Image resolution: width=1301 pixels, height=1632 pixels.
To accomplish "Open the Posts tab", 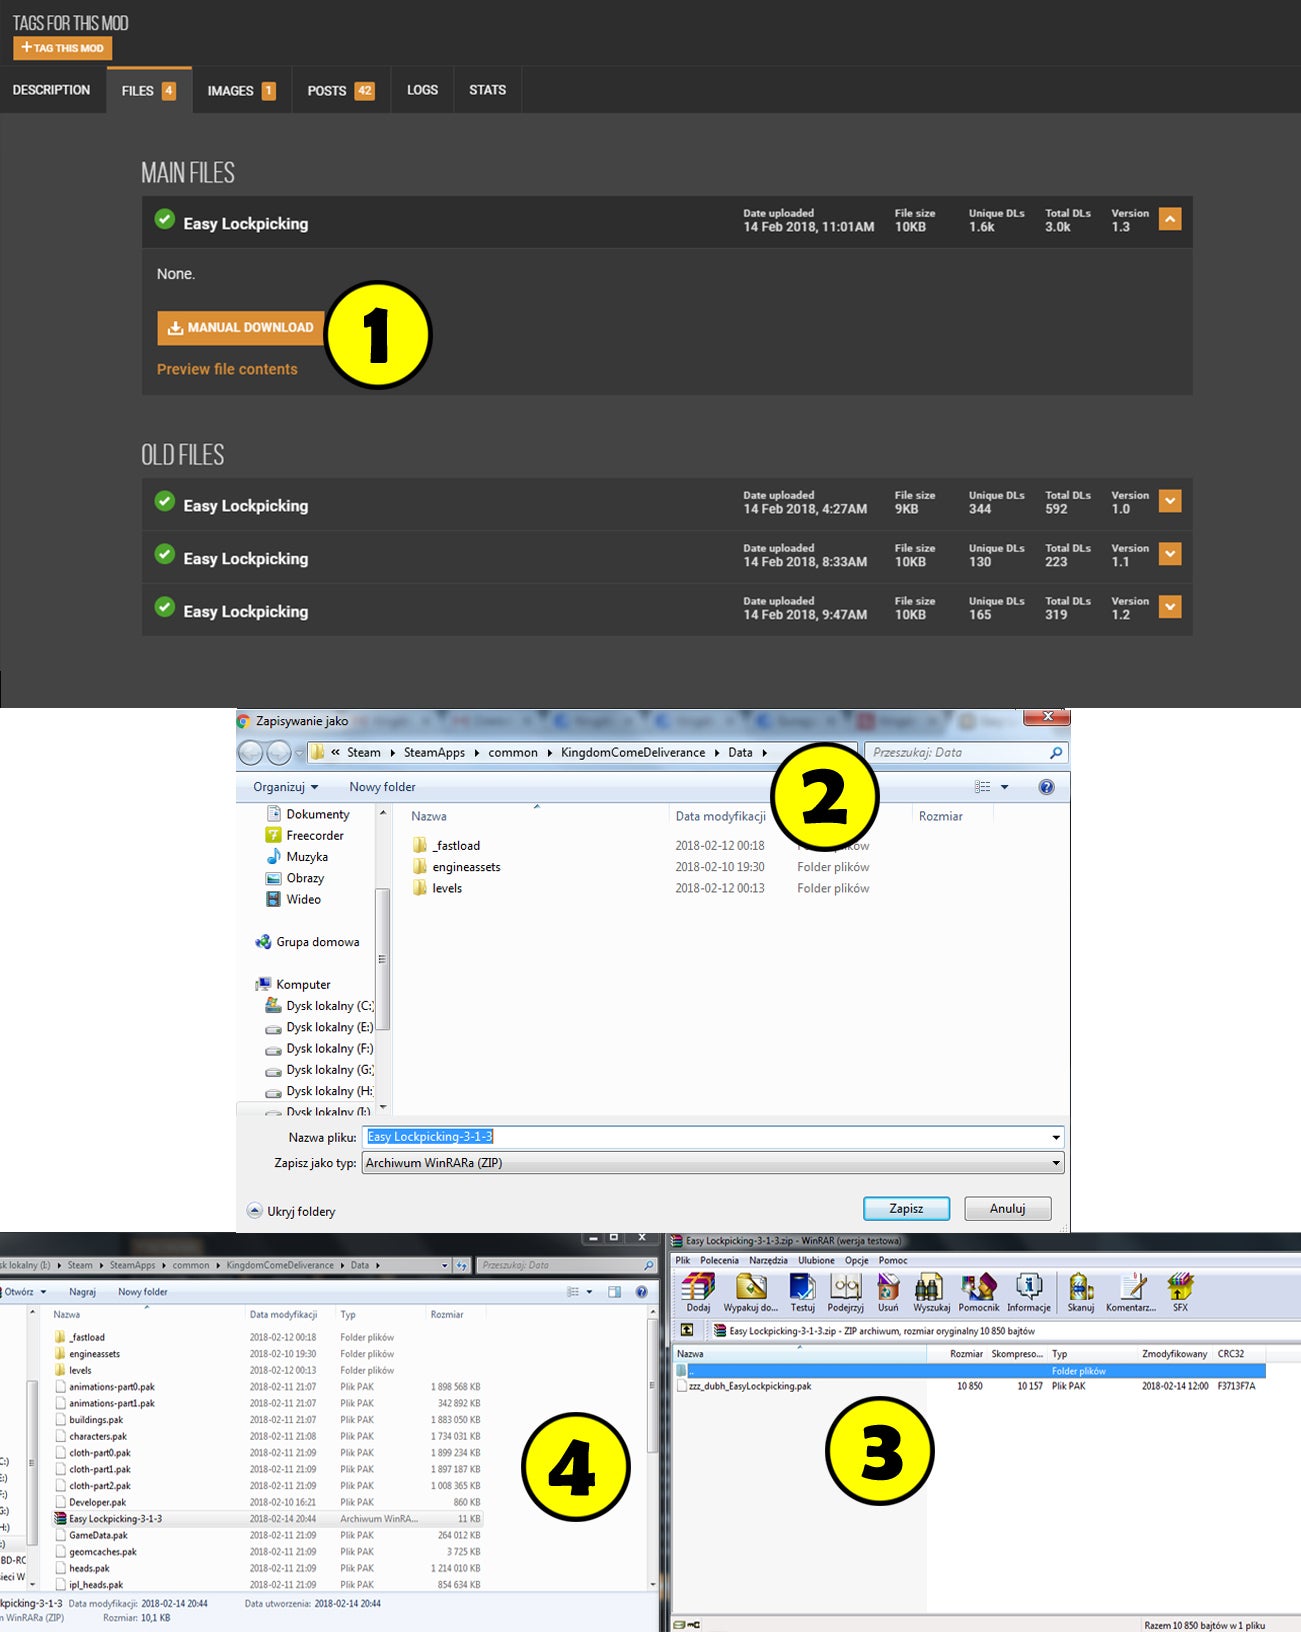I will [340, 90].
